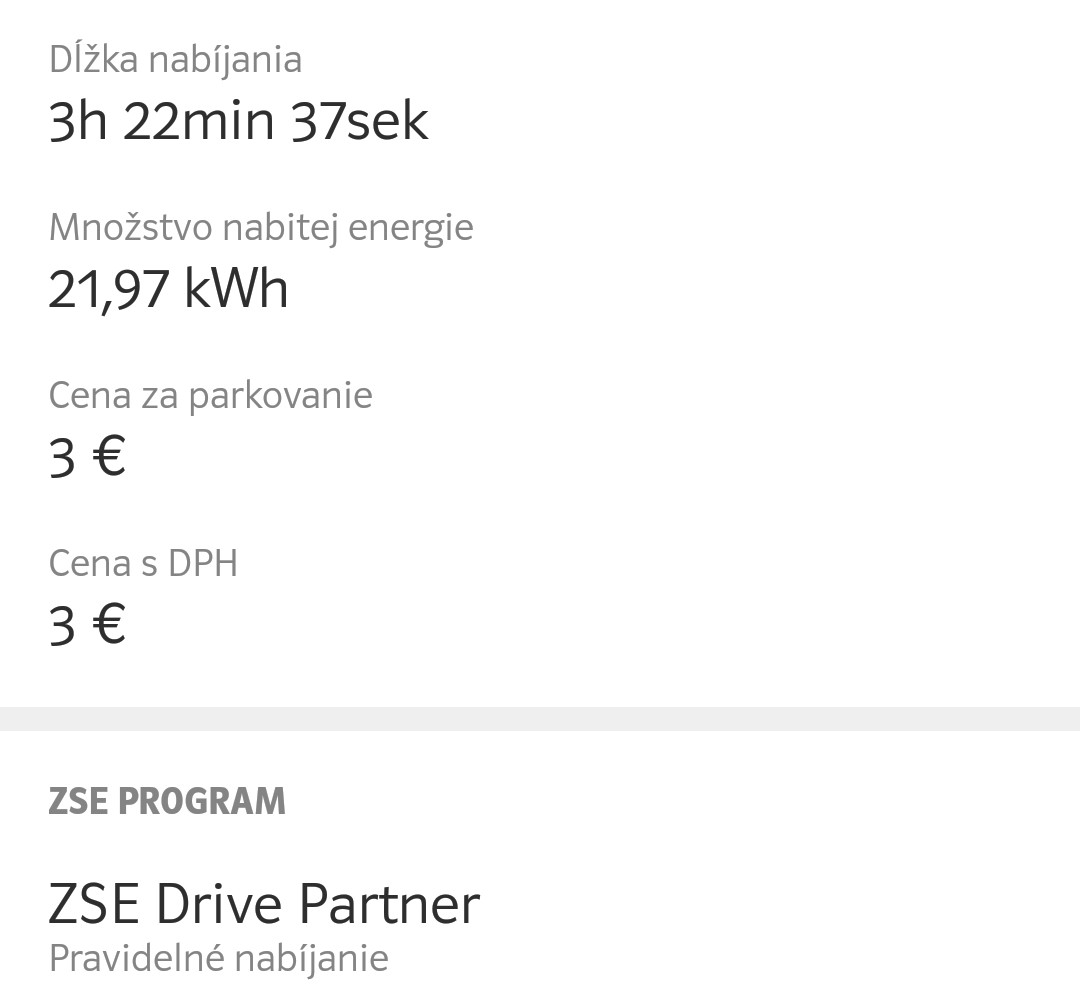Tap the 'Cena s DPH' label
This screenshot has width=1080, height=995.
pyautogui.click(x=143, y=564)
